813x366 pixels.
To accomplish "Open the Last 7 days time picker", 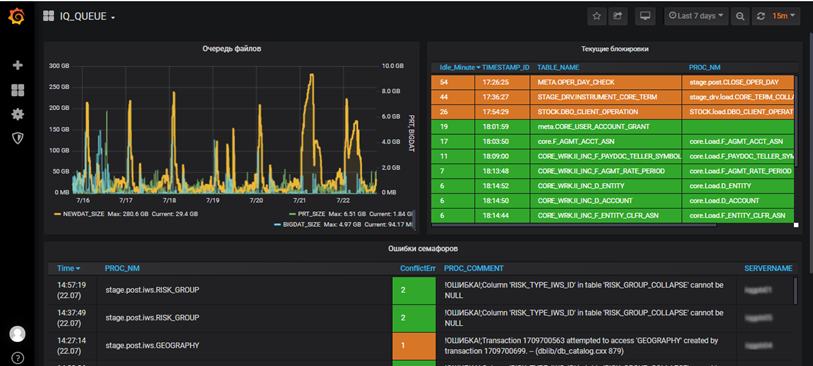I will 696,16.
